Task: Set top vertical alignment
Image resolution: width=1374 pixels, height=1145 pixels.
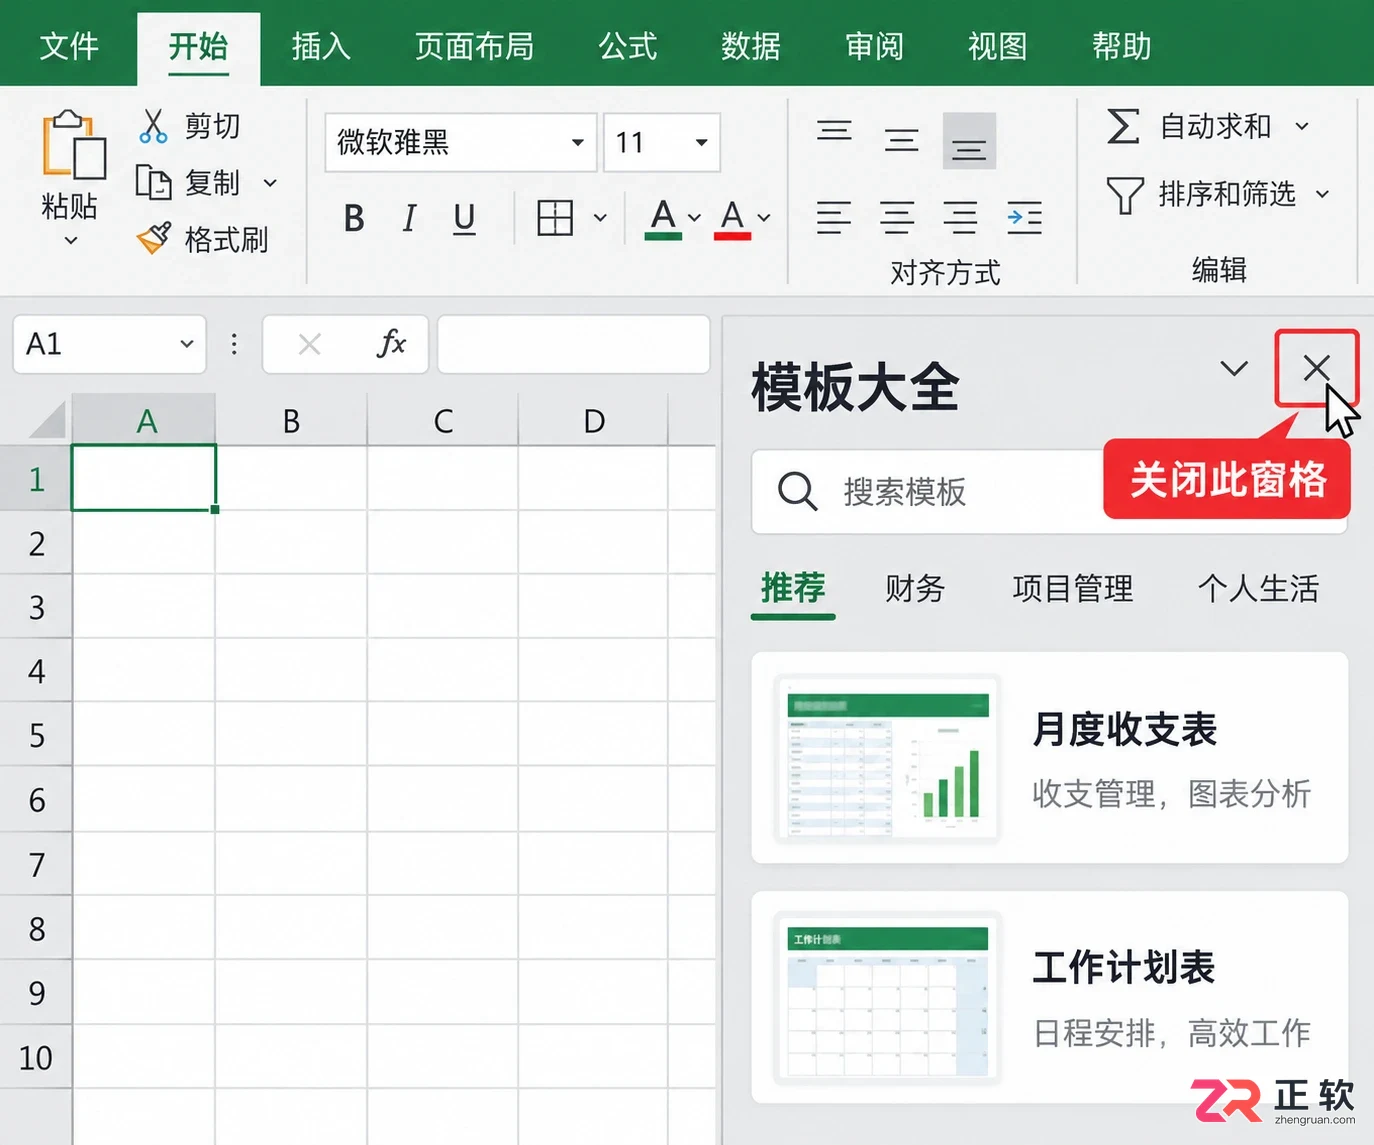Action: click(x=834, y=131)
